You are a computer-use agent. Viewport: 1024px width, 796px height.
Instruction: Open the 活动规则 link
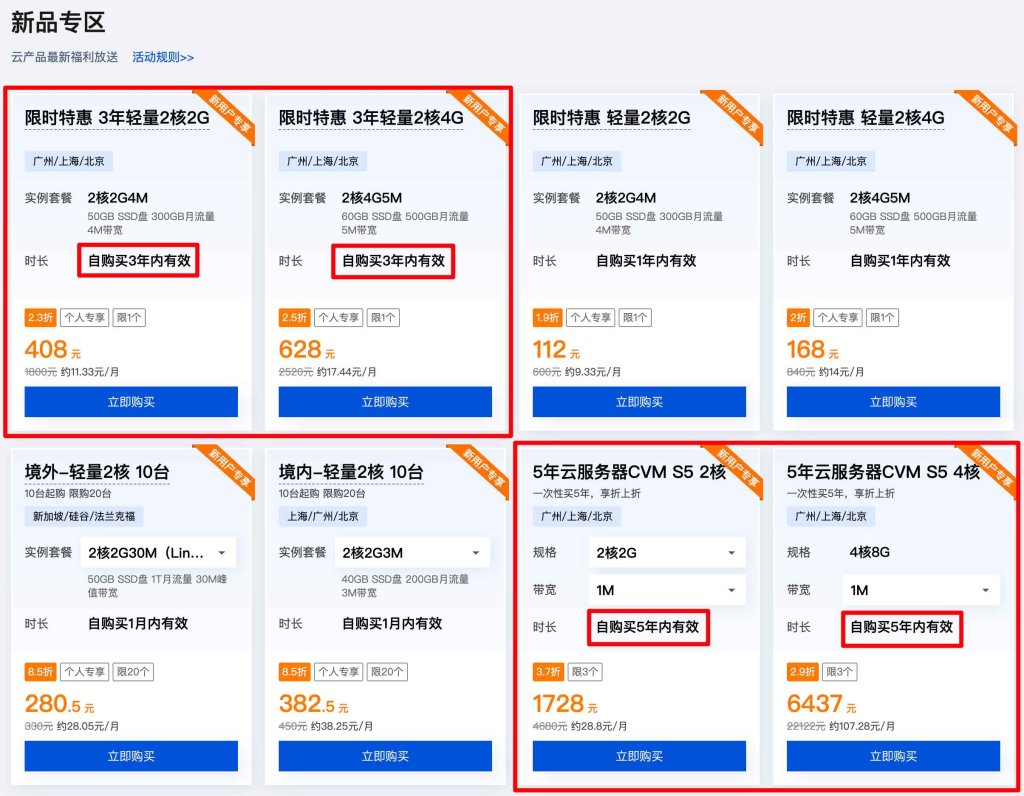click(x=163, y=57)
